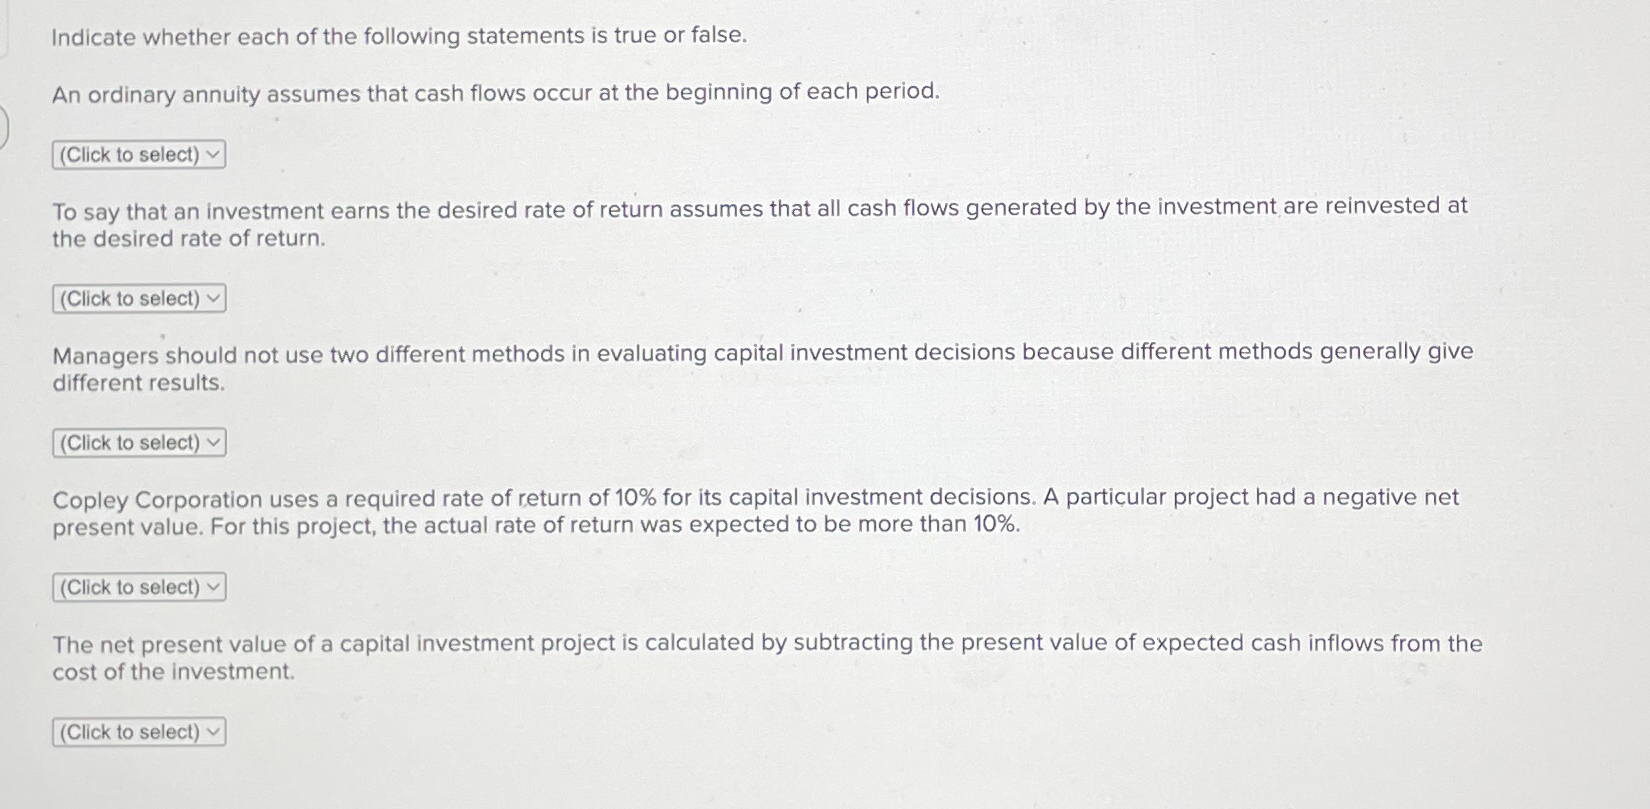Open the dropdown under the two different methods statement
The image size is (1650, 809).
coord(137,442)
